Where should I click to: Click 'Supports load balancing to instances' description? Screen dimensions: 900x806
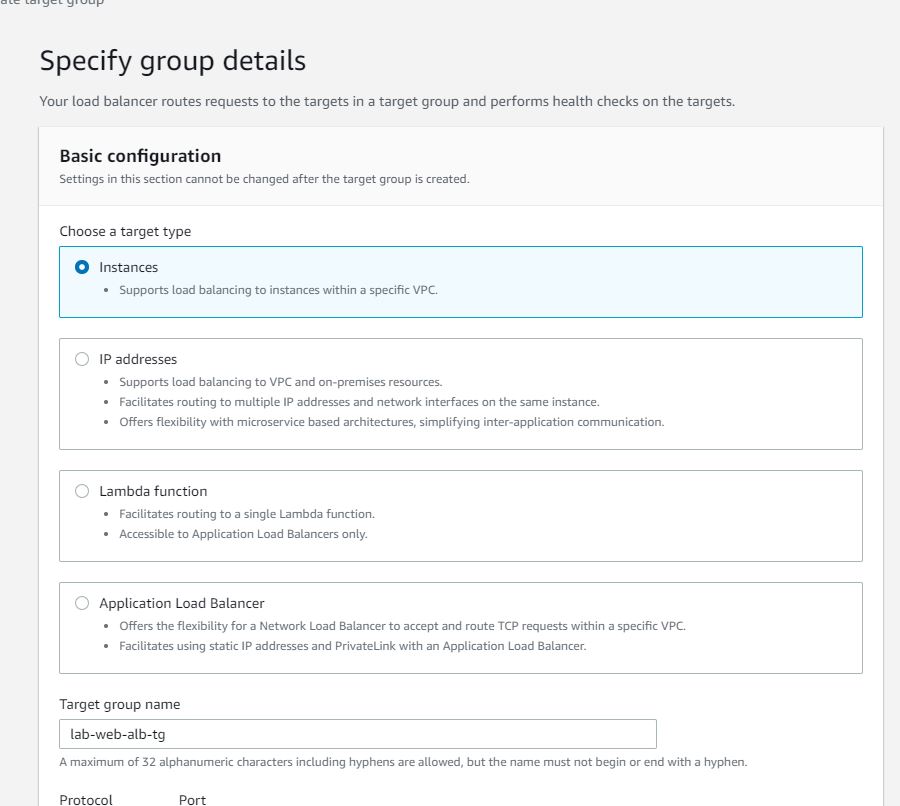pos(278,290)
